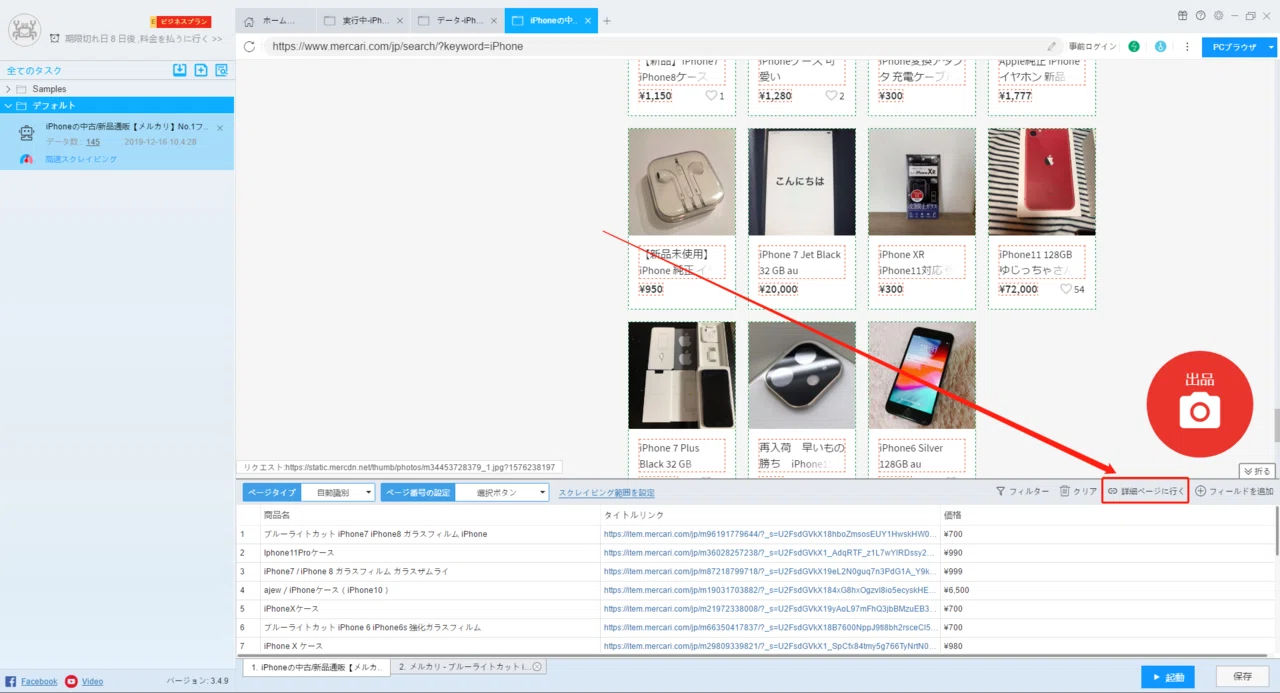Image resolution: width=1280 pixels, height=693 pixels.
Task: Close the 実行中-iPh tab
Action: (400, 21)
